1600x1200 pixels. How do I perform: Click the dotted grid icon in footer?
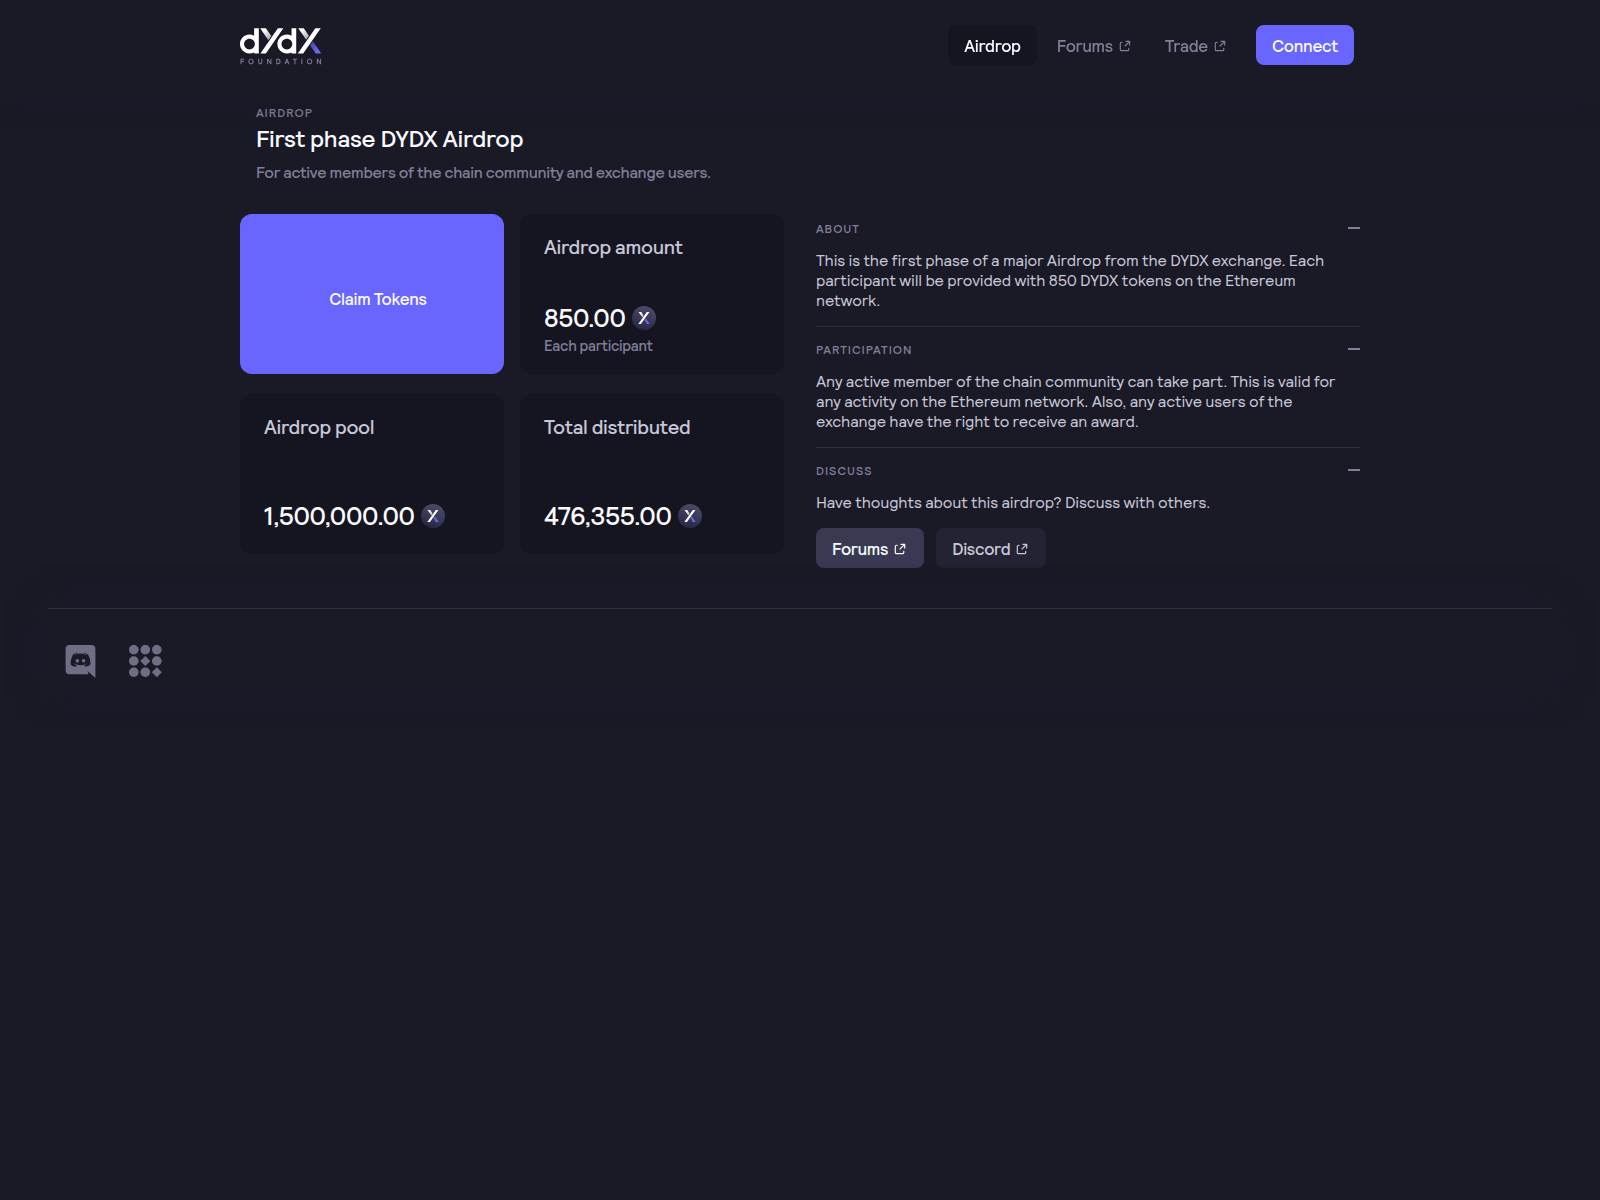(145, 661)
